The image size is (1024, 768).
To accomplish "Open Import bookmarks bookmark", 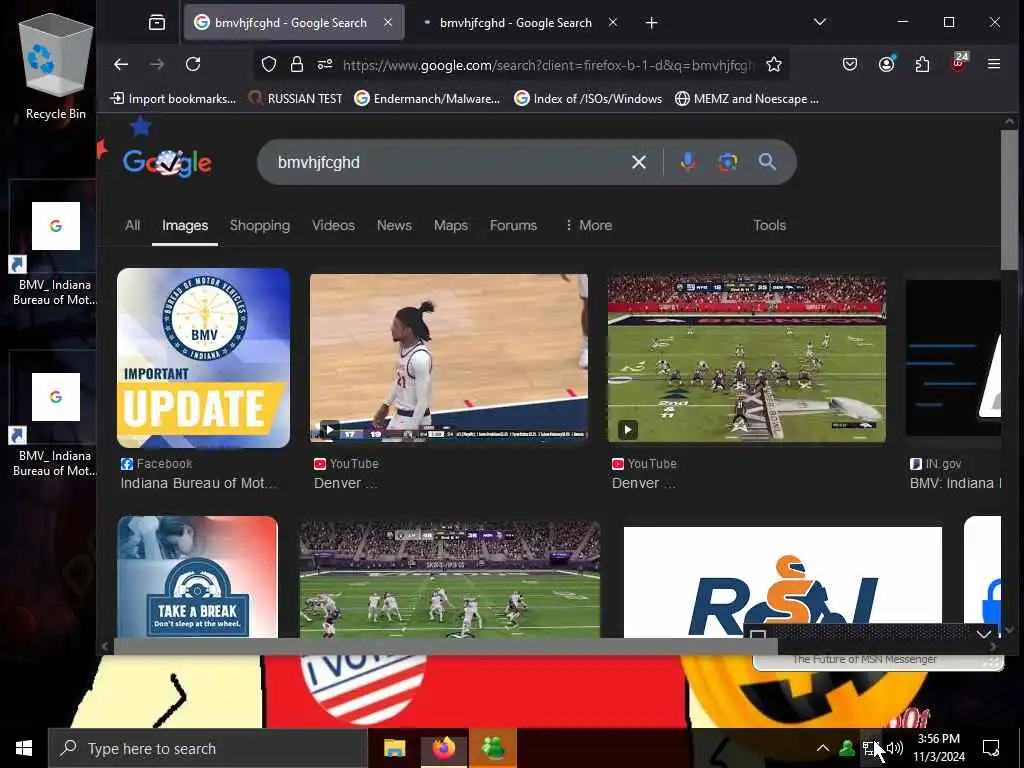I will tap(173, 99).
